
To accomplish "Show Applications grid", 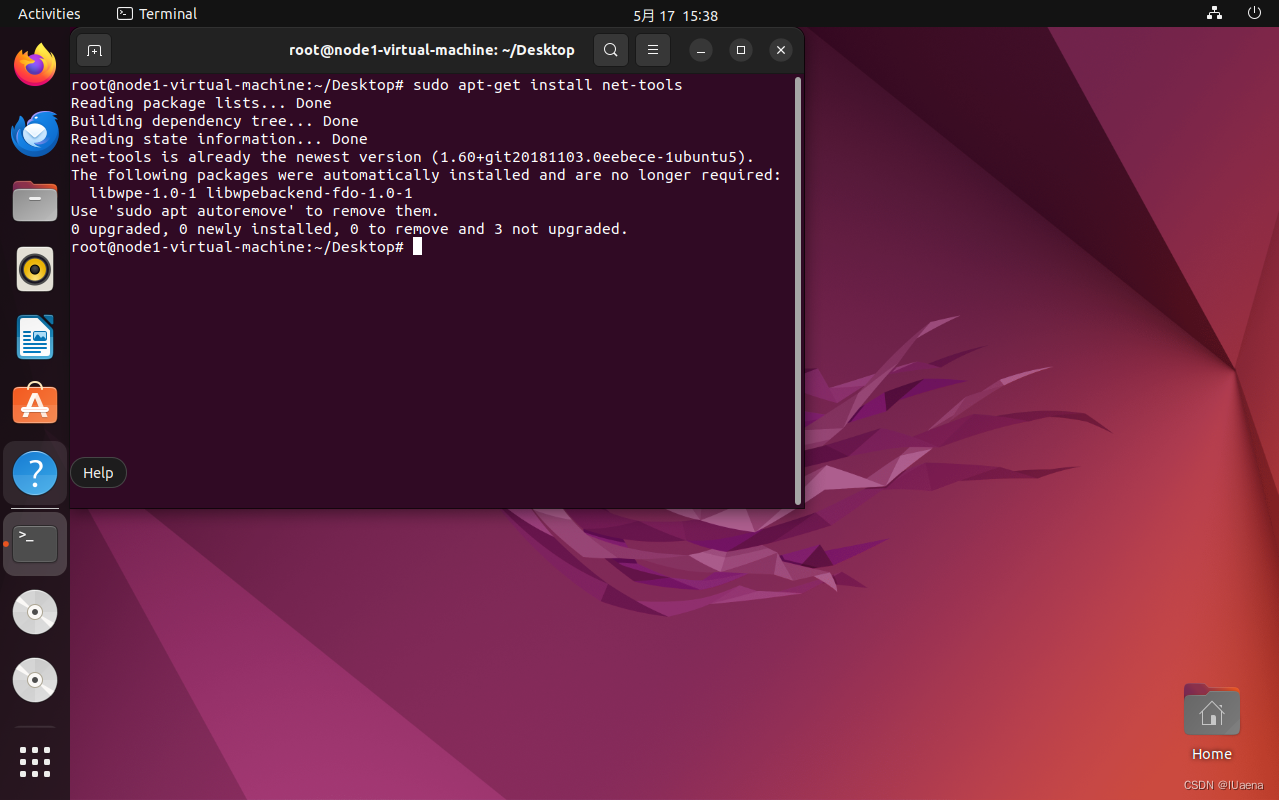I will point(35,761).
